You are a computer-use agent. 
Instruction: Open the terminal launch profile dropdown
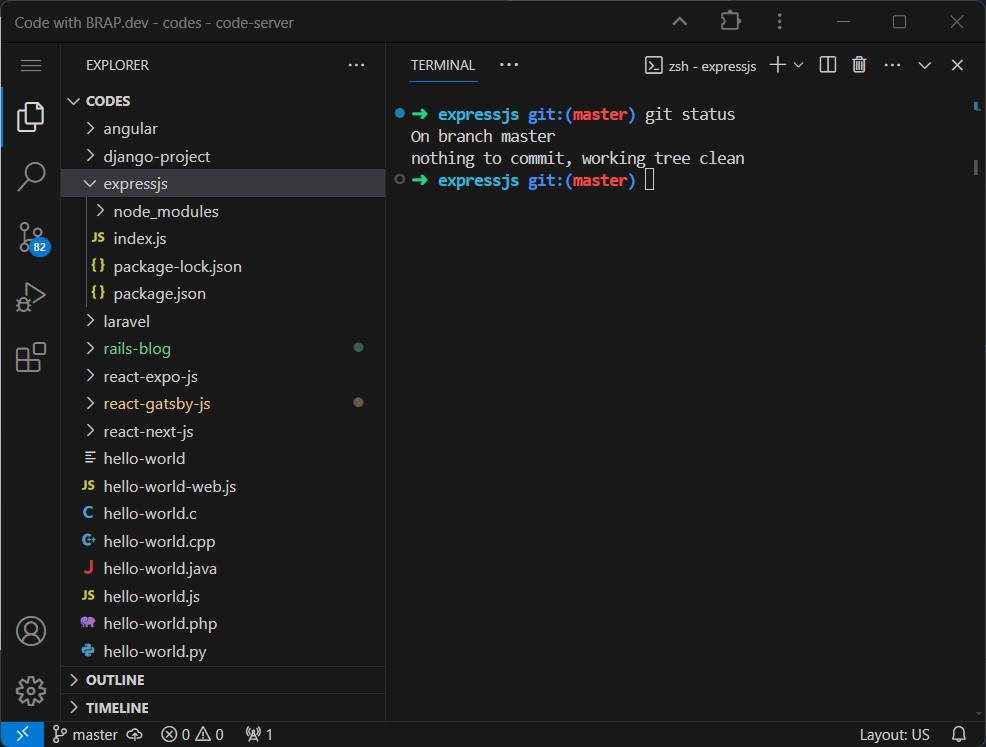click(797, 64)
